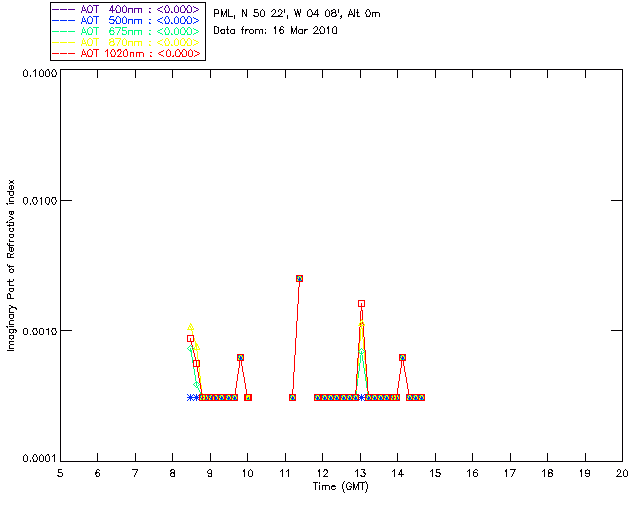This screenshot has height=512, width=640.
Task: Click the 0.0001 y-axis tick label
Action: pos(39,459)
